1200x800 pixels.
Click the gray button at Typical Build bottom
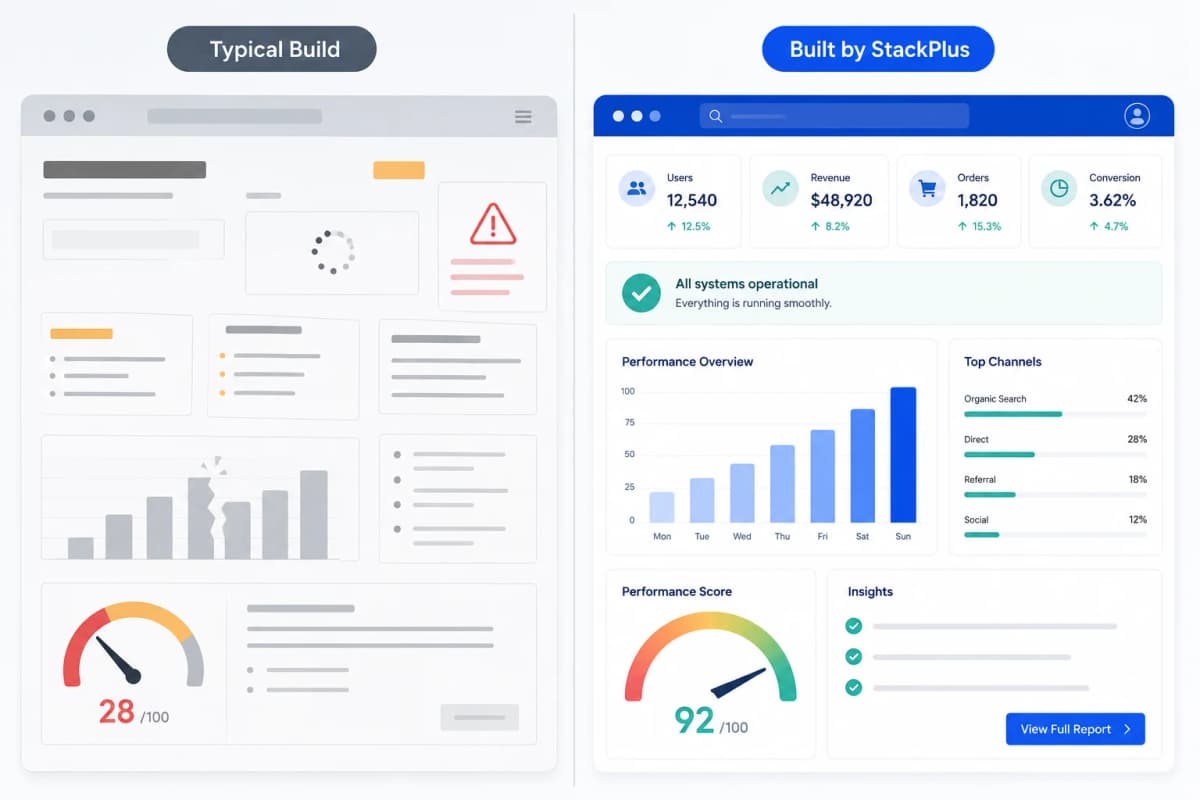480,717
